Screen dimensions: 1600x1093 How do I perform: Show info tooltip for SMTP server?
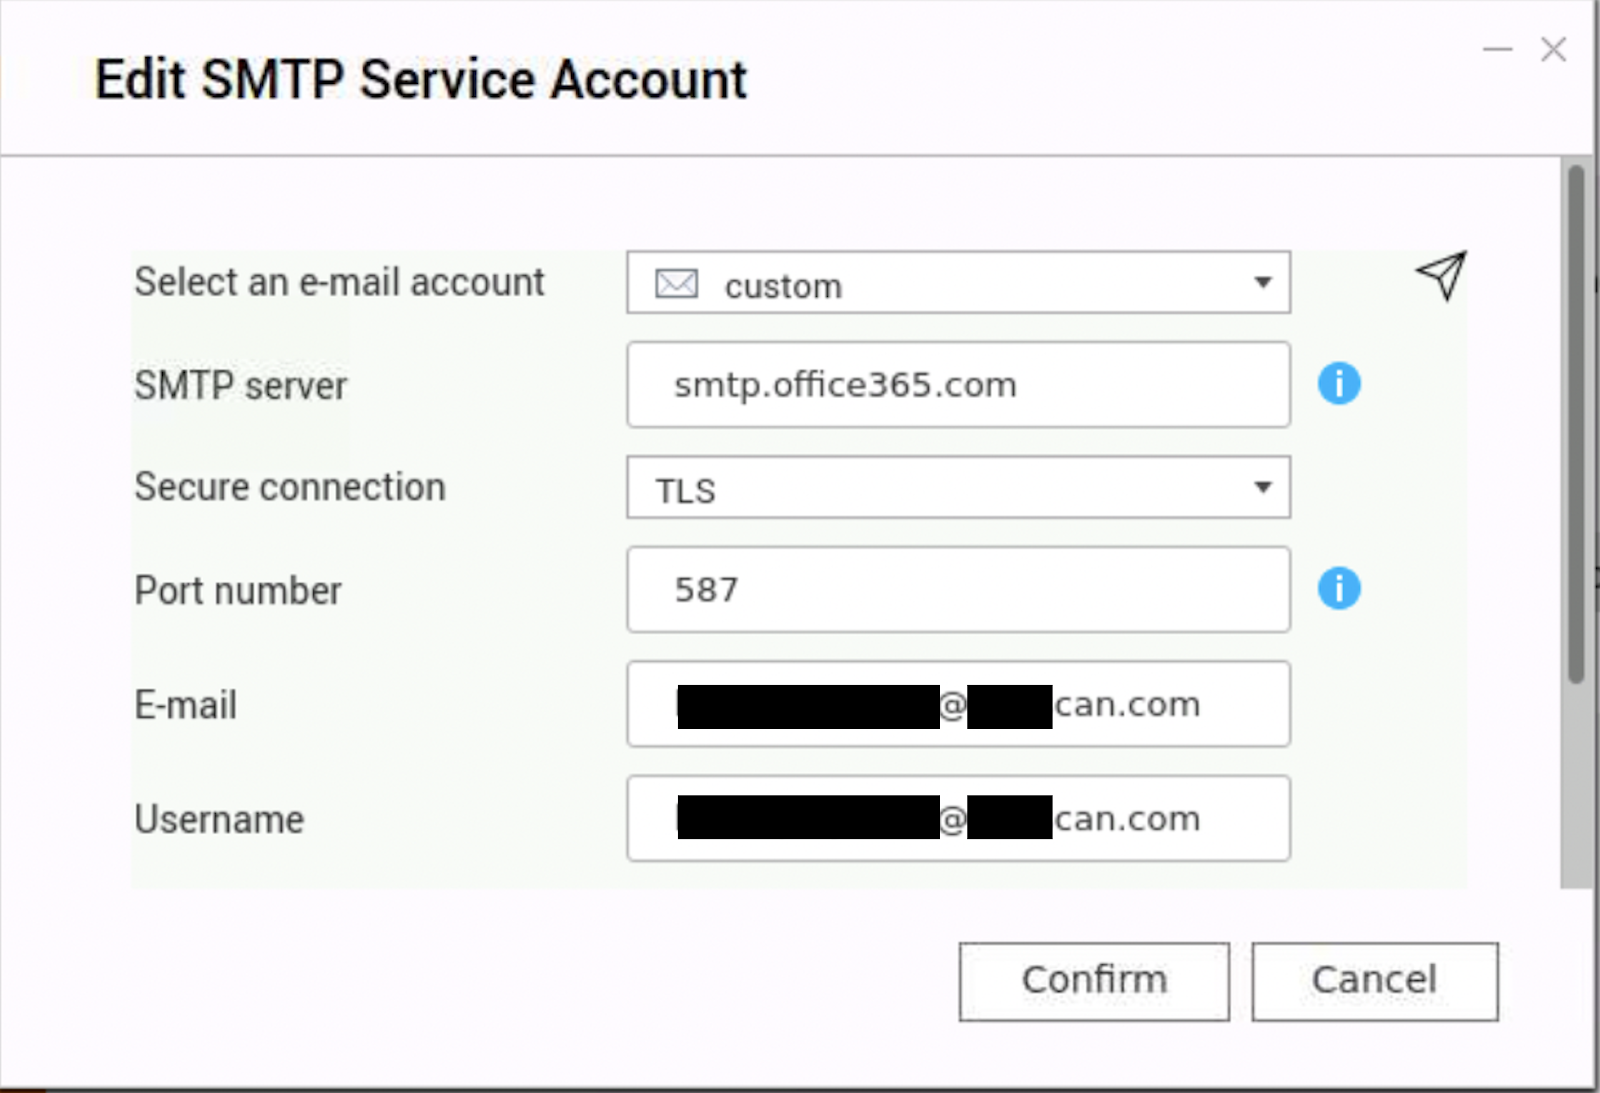1339,384
